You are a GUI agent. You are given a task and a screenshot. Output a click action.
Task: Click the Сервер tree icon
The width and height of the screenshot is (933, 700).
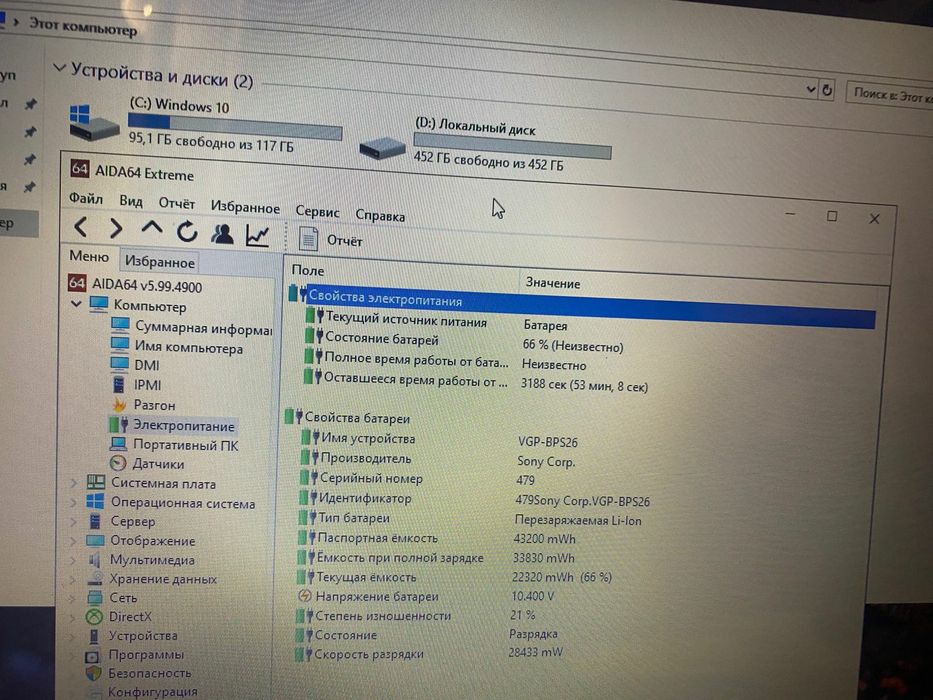pyautogui.click(x=95, y=521)
